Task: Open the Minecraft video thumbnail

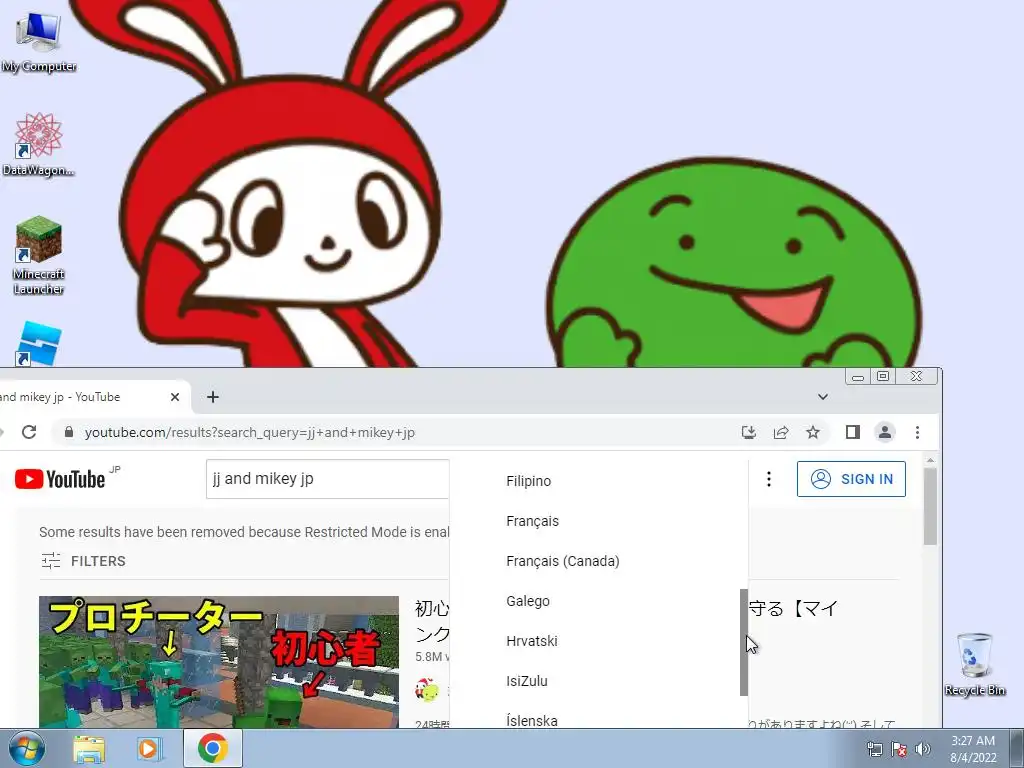Action: pos(219,662)
